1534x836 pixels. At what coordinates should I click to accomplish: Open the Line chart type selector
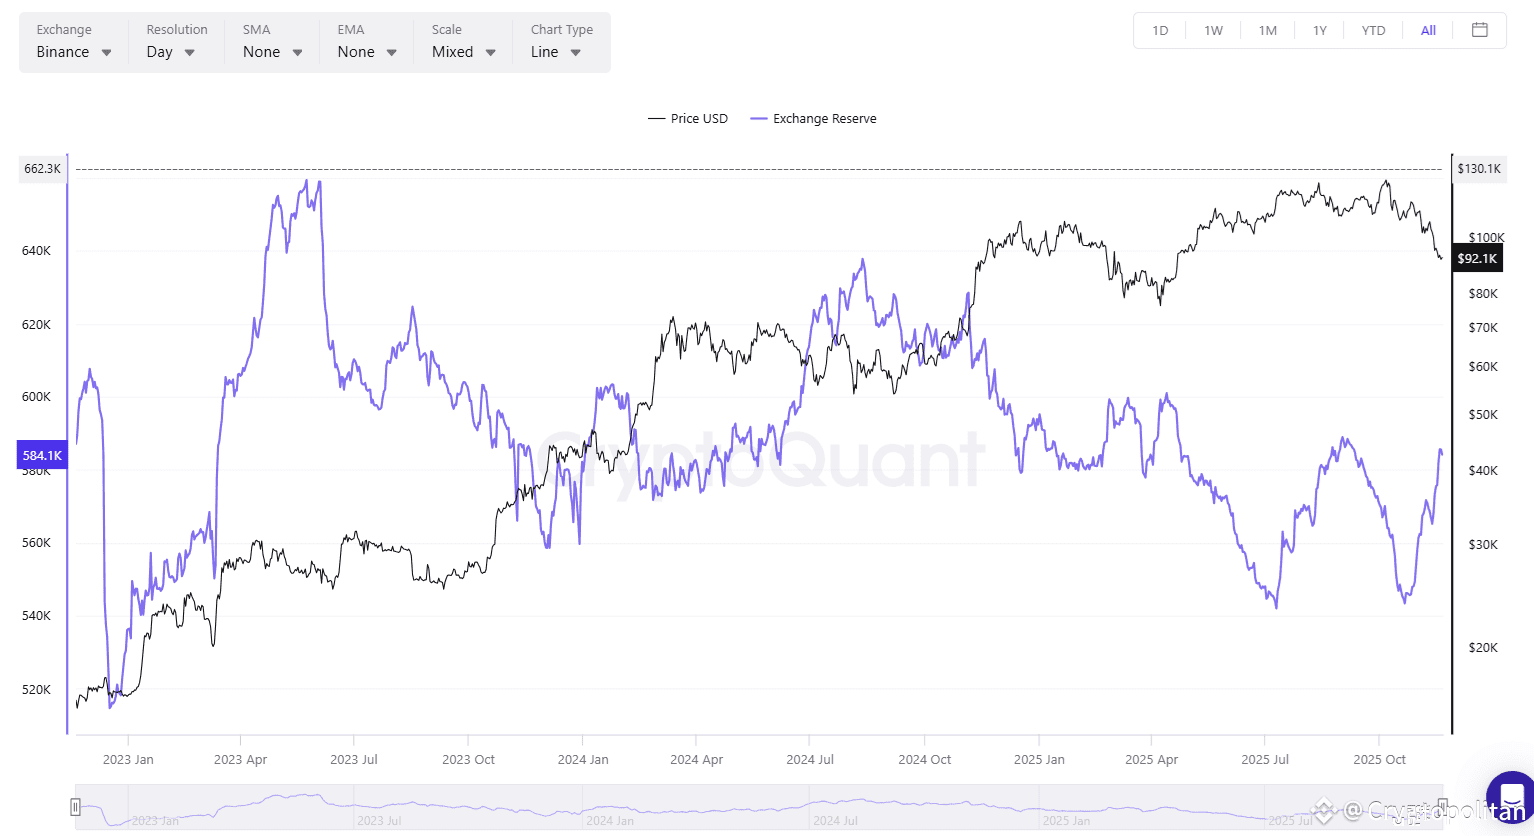pos(545,52)
